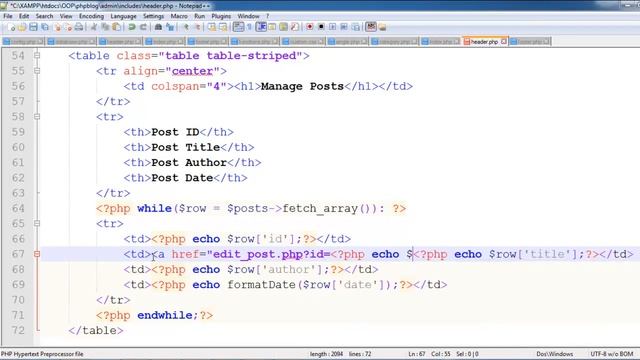Click the green Undo arrow icon

132,27
